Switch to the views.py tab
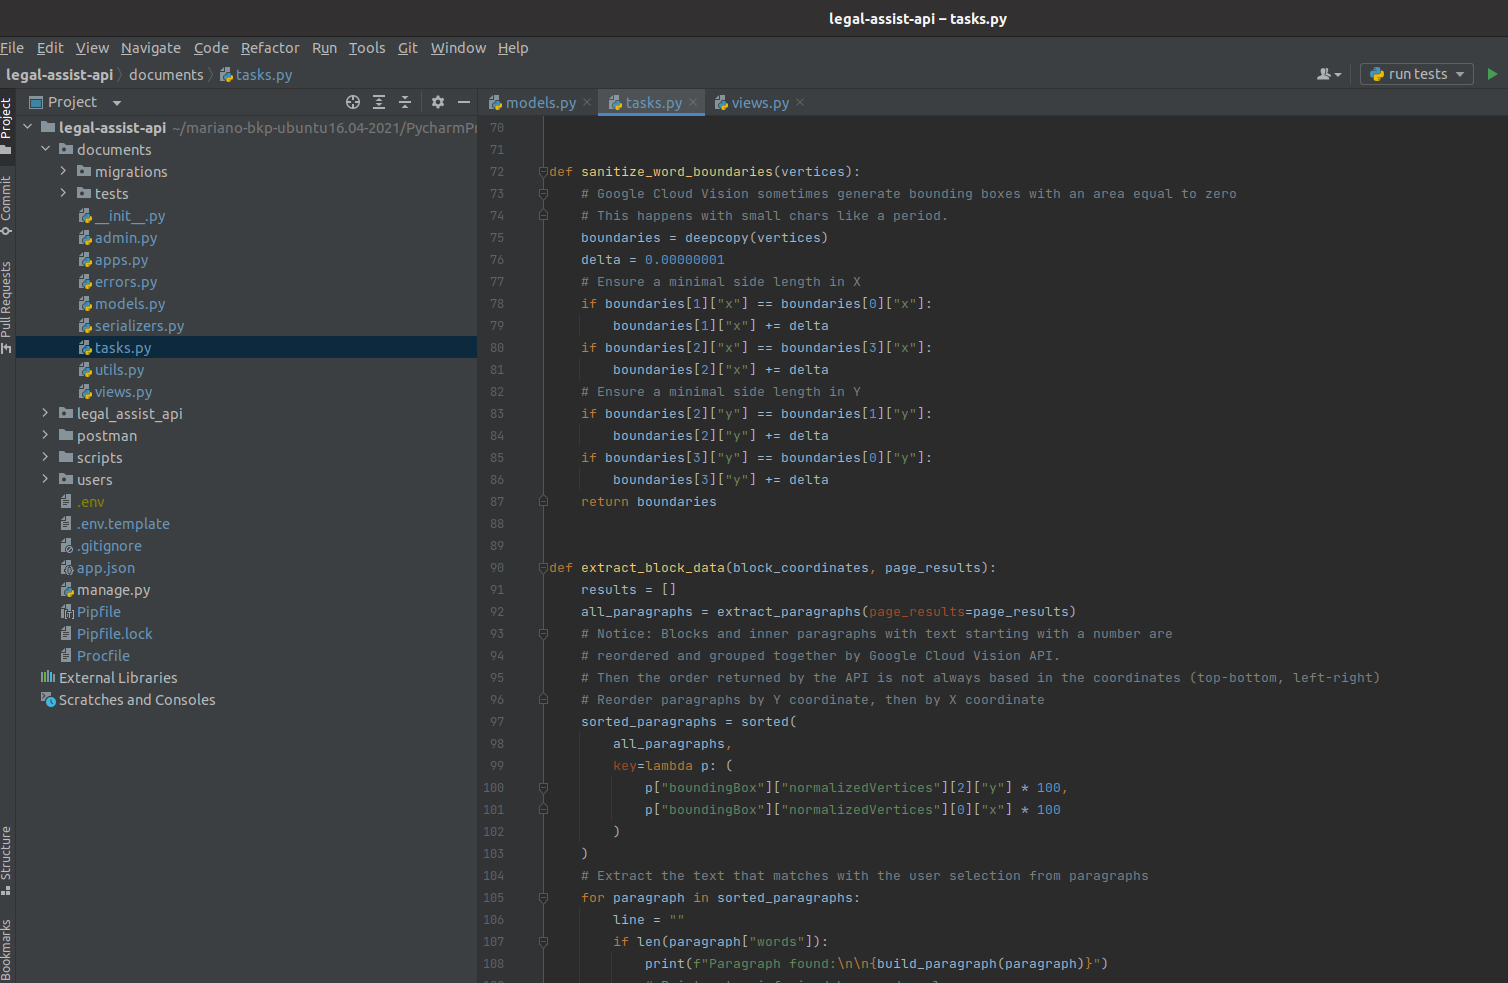 pos(759,102)
